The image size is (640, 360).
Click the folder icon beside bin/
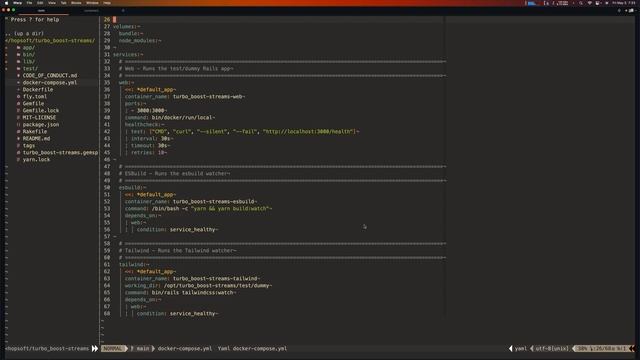pos(18,54)
